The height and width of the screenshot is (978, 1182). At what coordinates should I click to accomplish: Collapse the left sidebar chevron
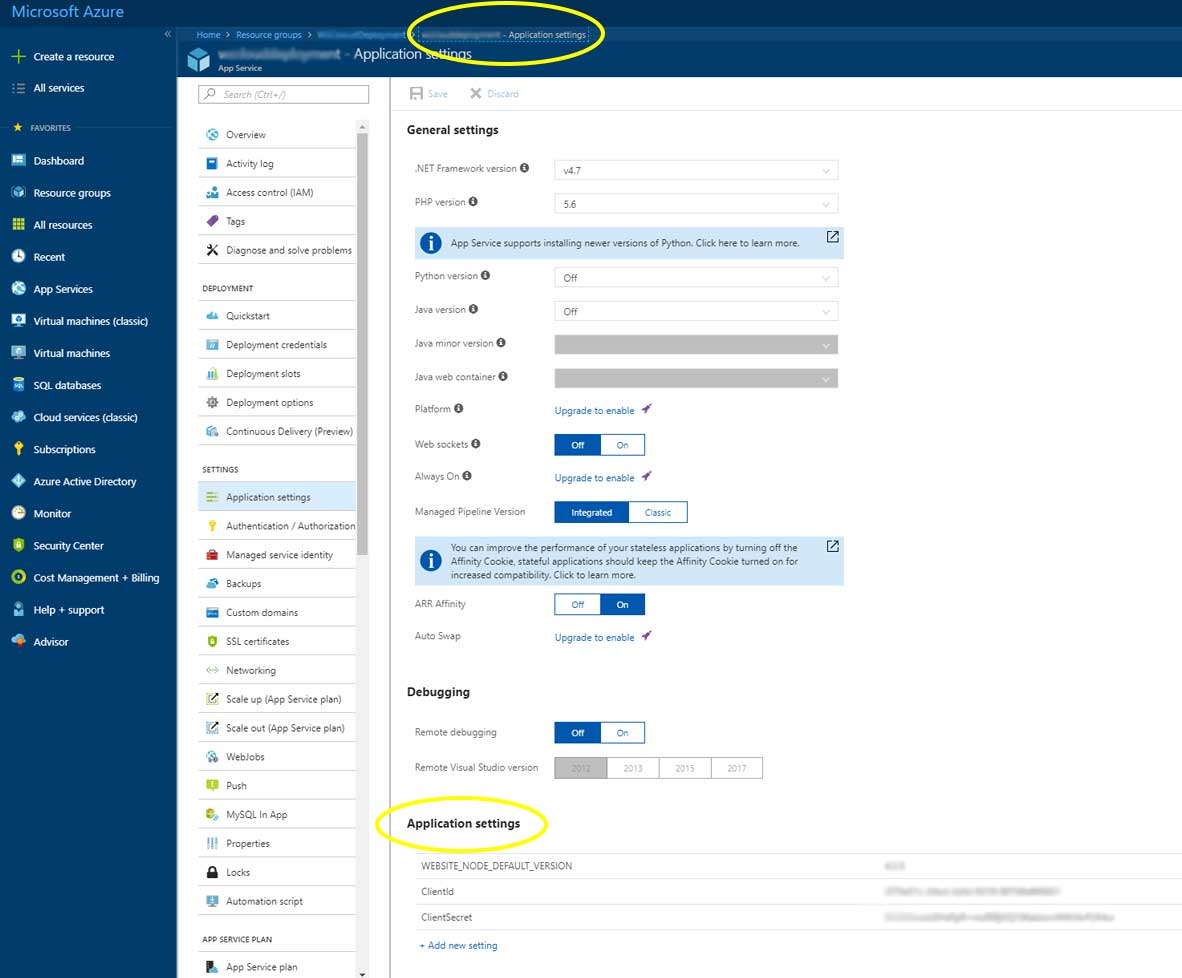[168, 35]
